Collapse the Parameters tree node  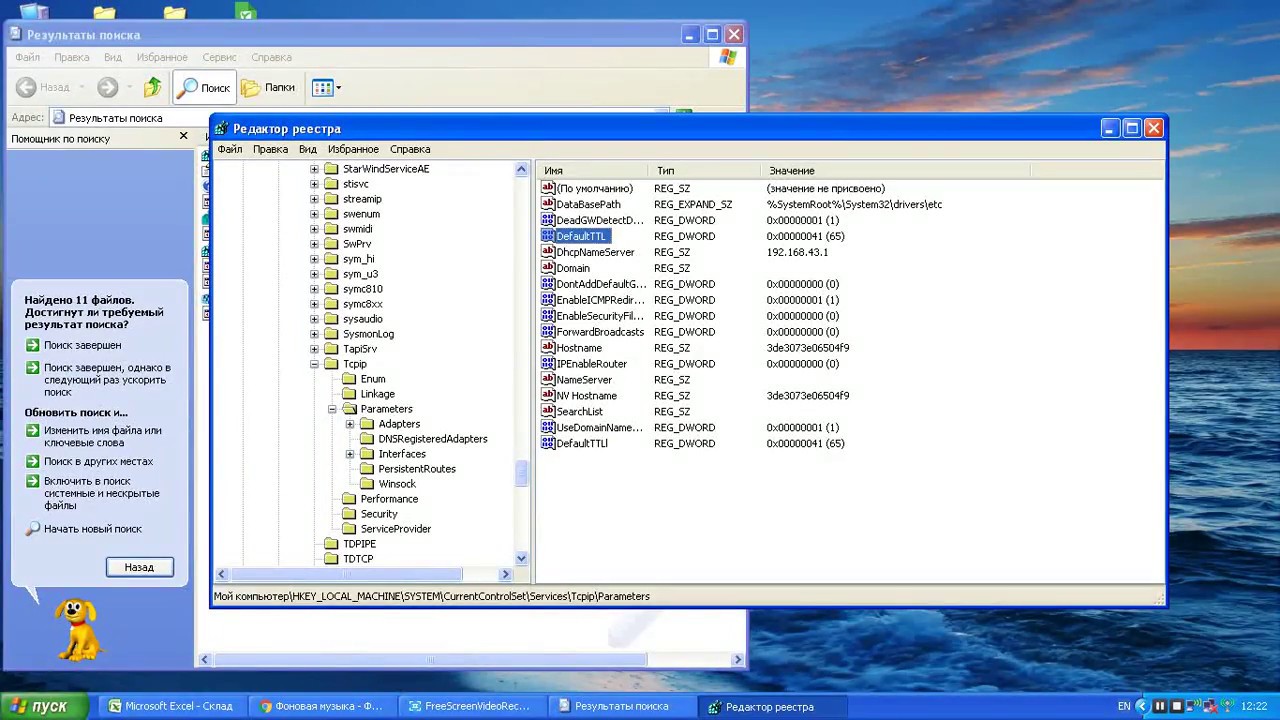(332, 409)
